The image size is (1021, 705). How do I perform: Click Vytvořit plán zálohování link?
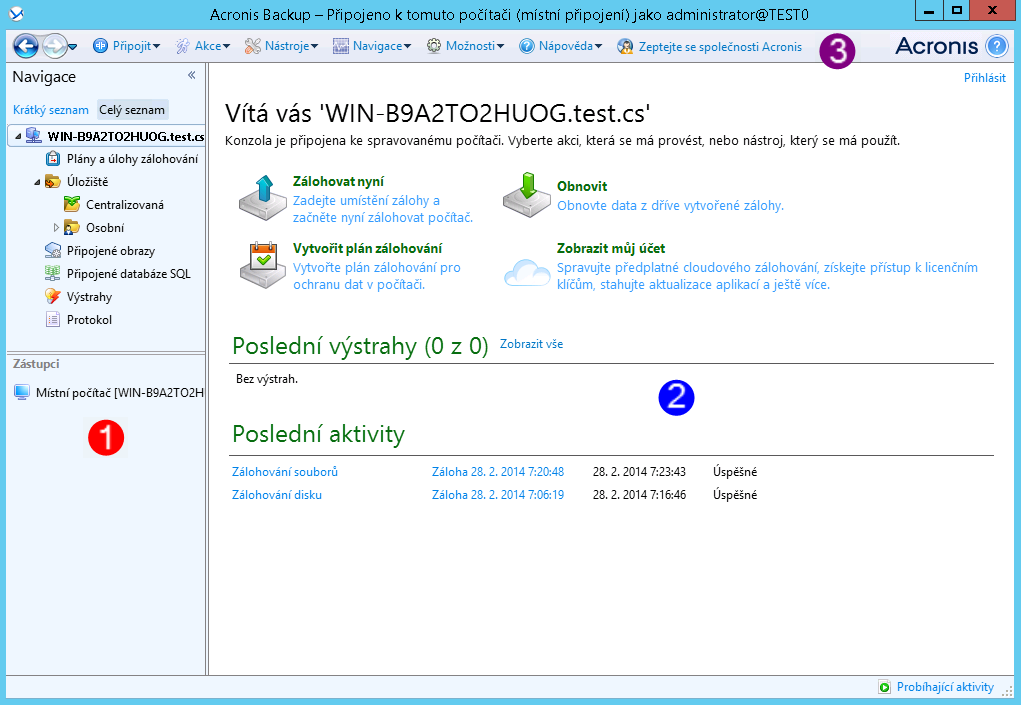tap(368, 248)
